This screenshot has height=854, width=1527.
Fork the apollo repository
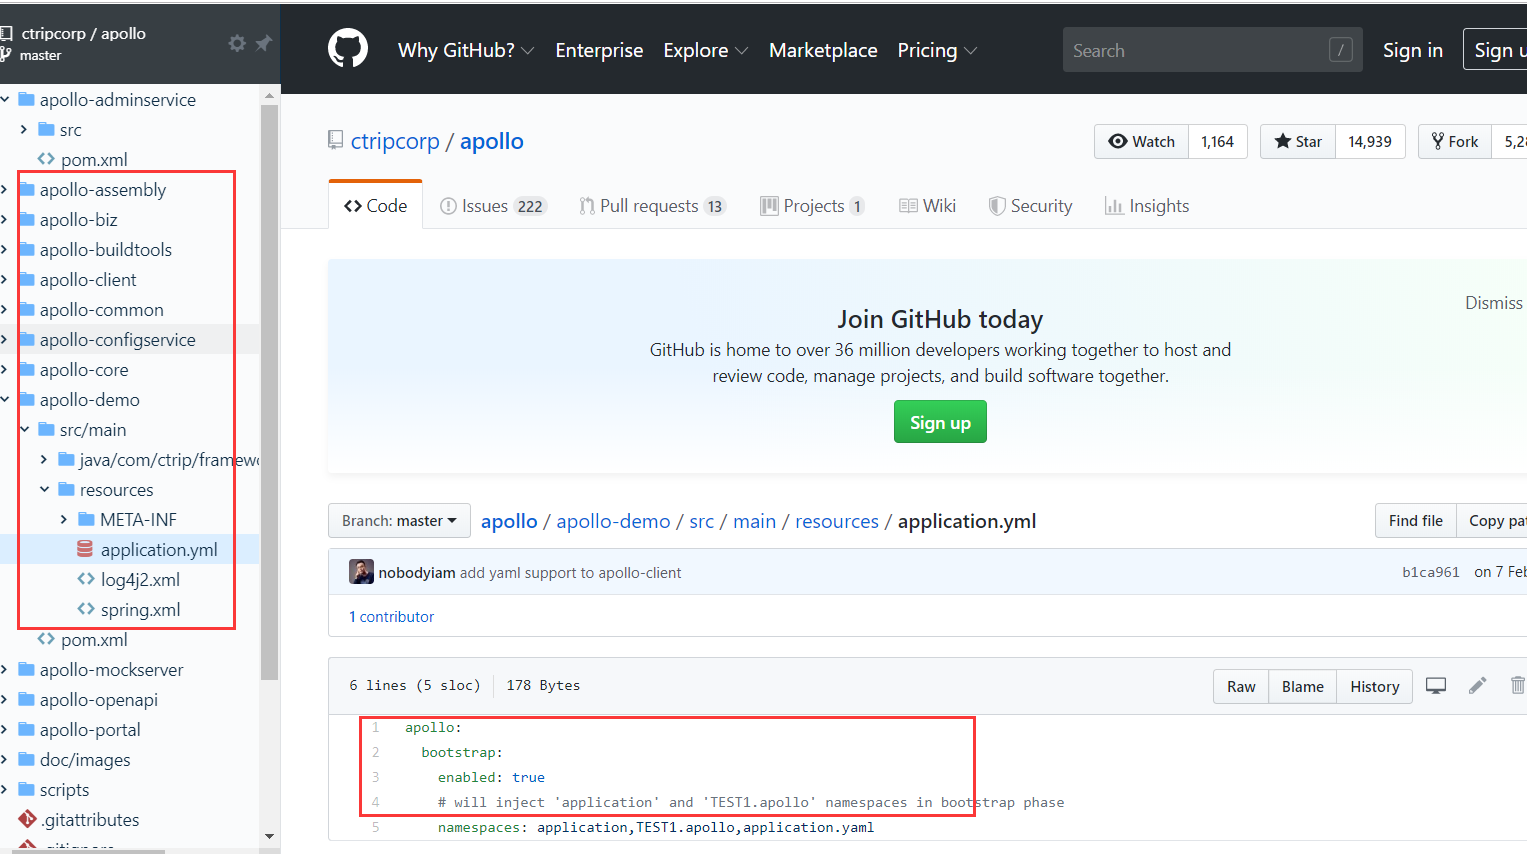click(x=1455, y=142)
